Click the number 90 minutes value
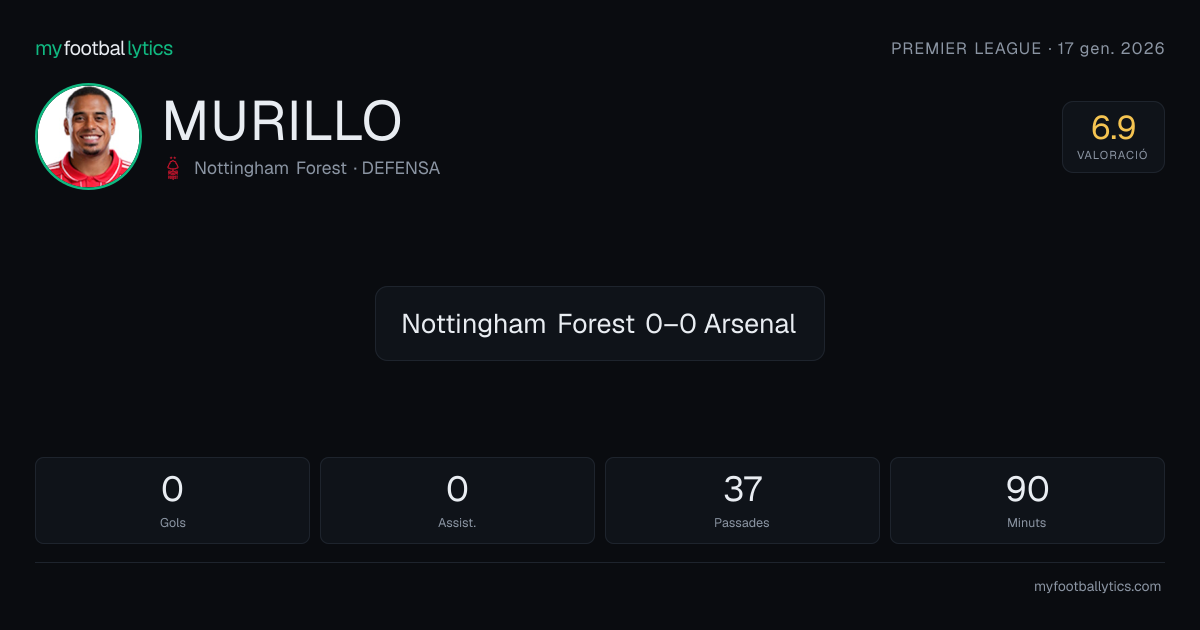 point(1027,489)
